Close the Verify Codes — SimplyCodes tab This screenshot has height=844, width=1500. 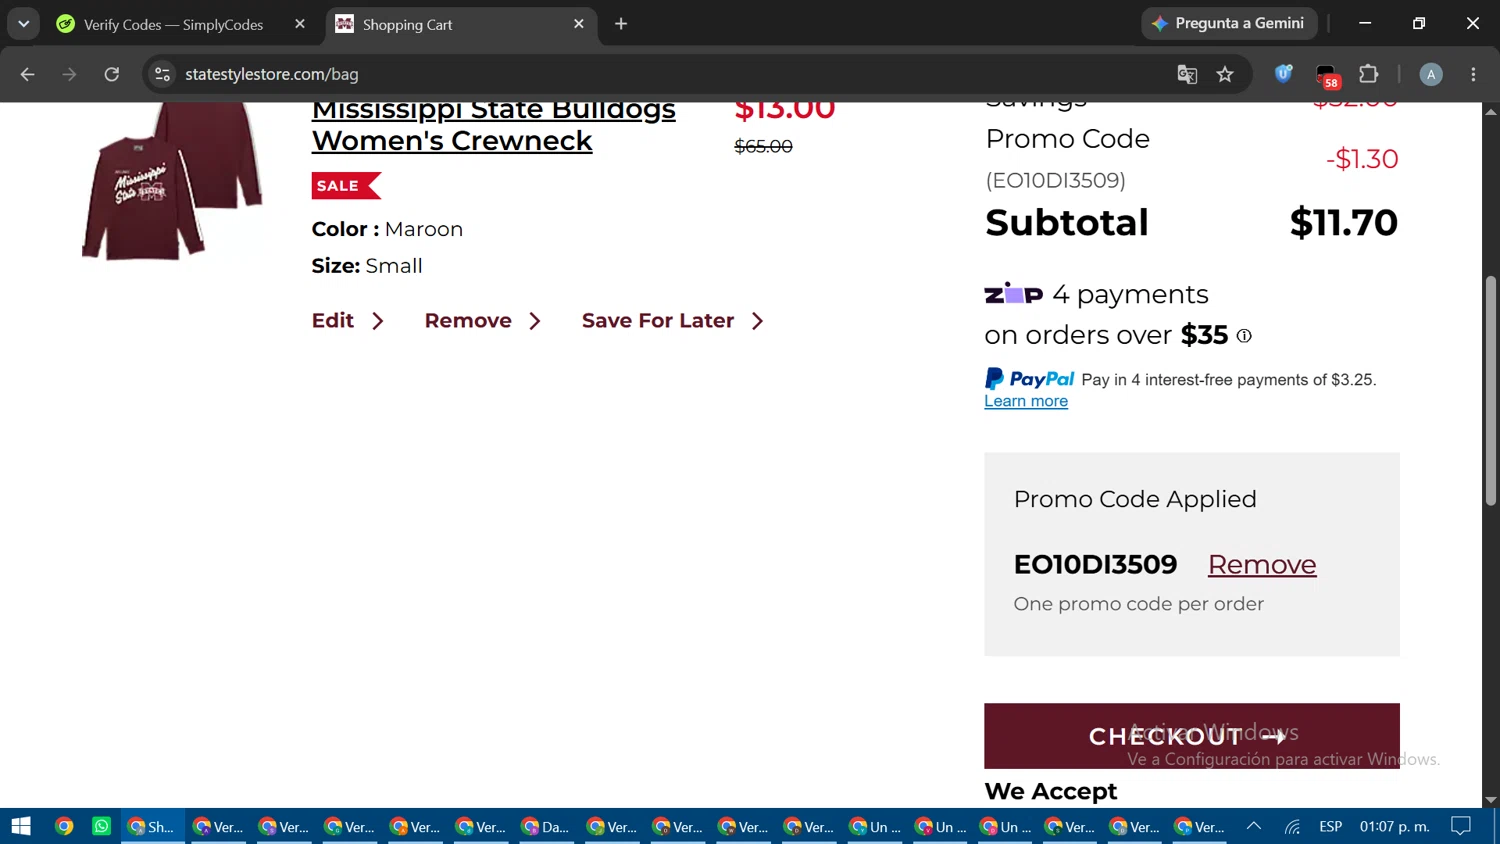click(x=299, y=24)
